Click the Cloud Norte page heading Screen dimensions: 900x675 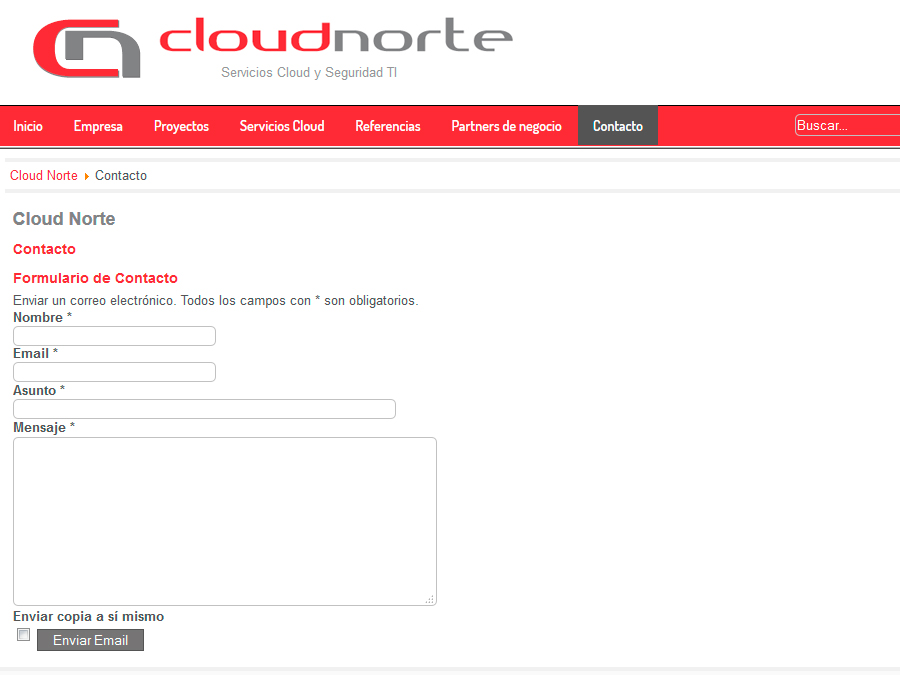tap(64, 219)
